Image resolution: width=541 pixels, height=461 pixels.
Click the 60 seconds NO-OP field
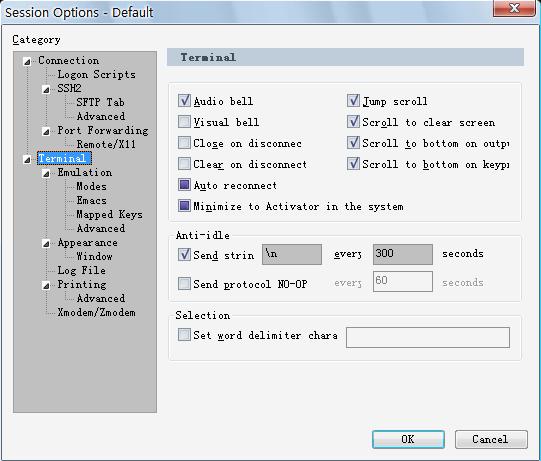403,281
